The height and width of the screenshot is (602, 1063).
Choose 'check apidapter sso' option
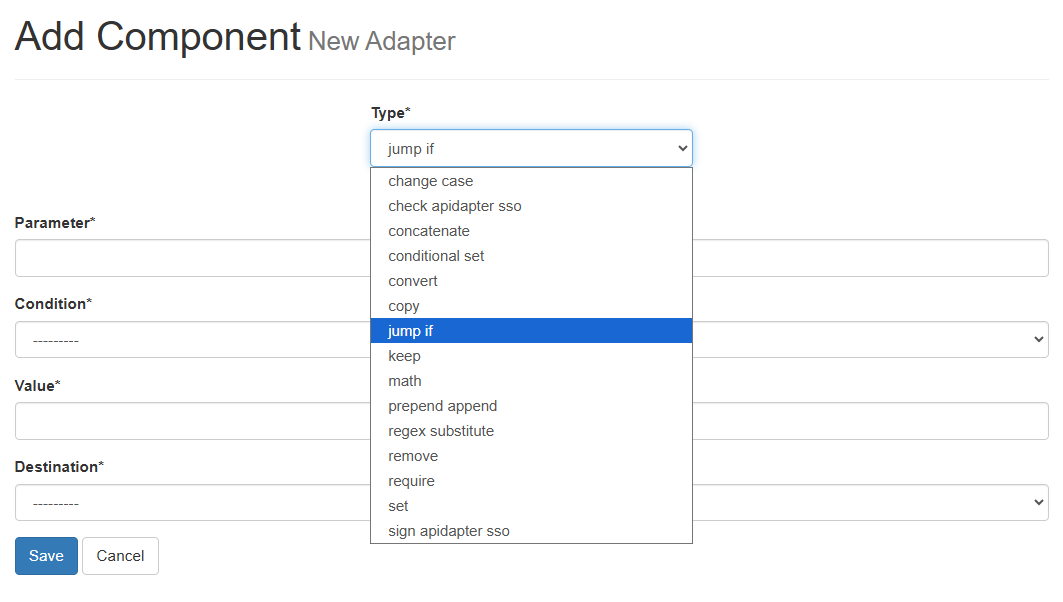click(455, 206)
